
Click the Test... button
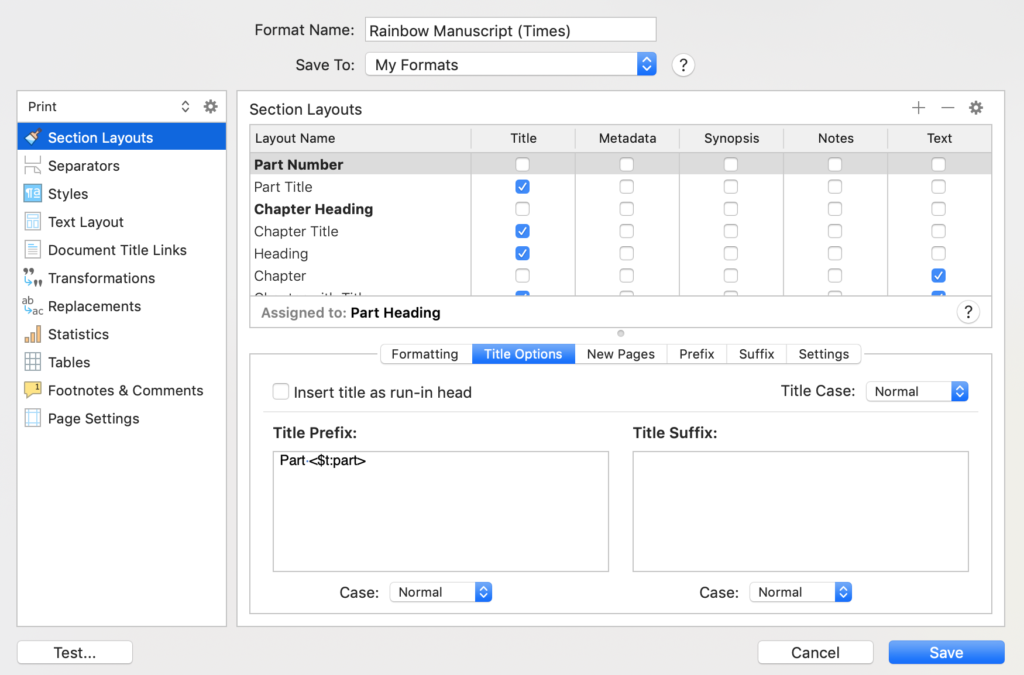pos(74,652)
